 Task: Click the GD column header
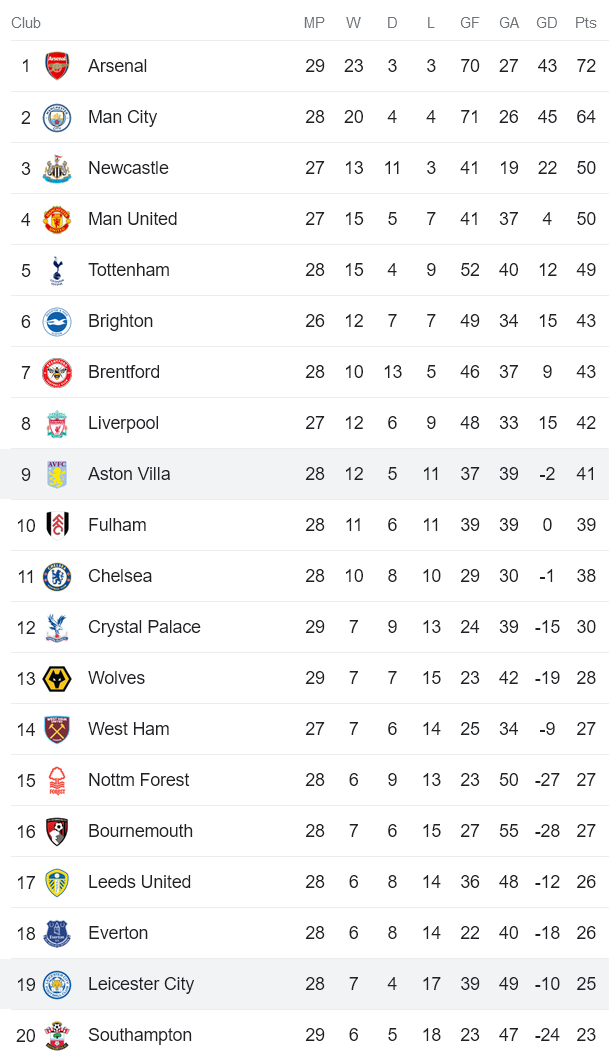point(546,23)
